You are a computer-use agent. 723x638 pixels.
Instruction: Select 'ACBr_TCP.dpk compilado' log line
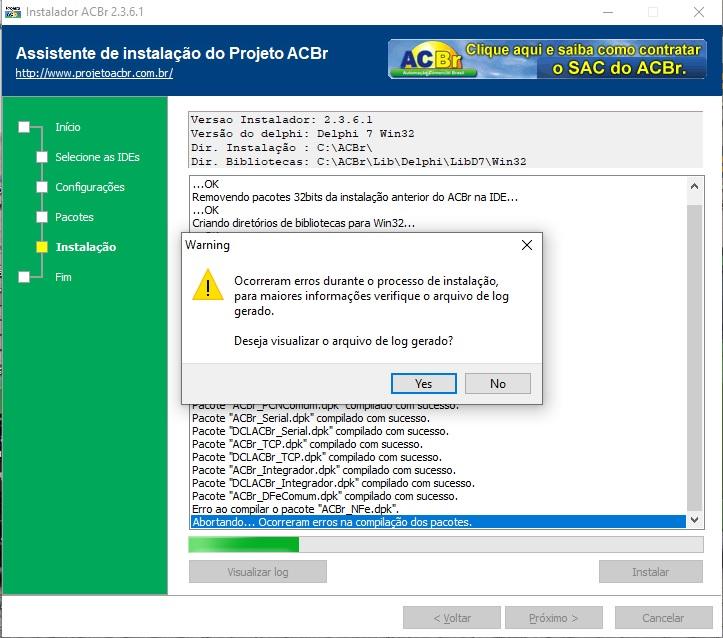[438, 444]
